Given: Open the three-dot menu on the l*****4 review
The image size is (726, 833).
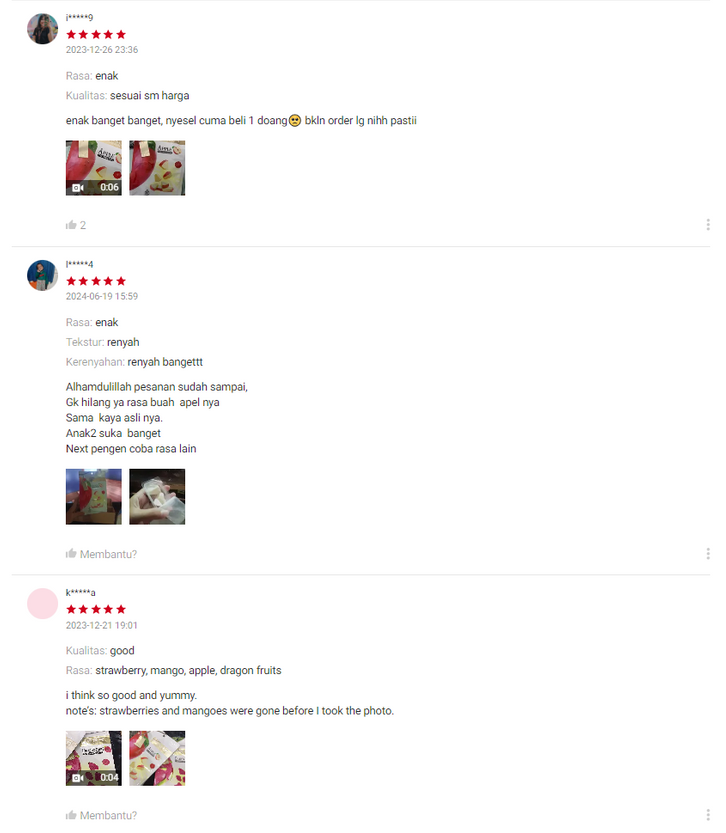Looking at the screenshot, I should coord(708,554).
